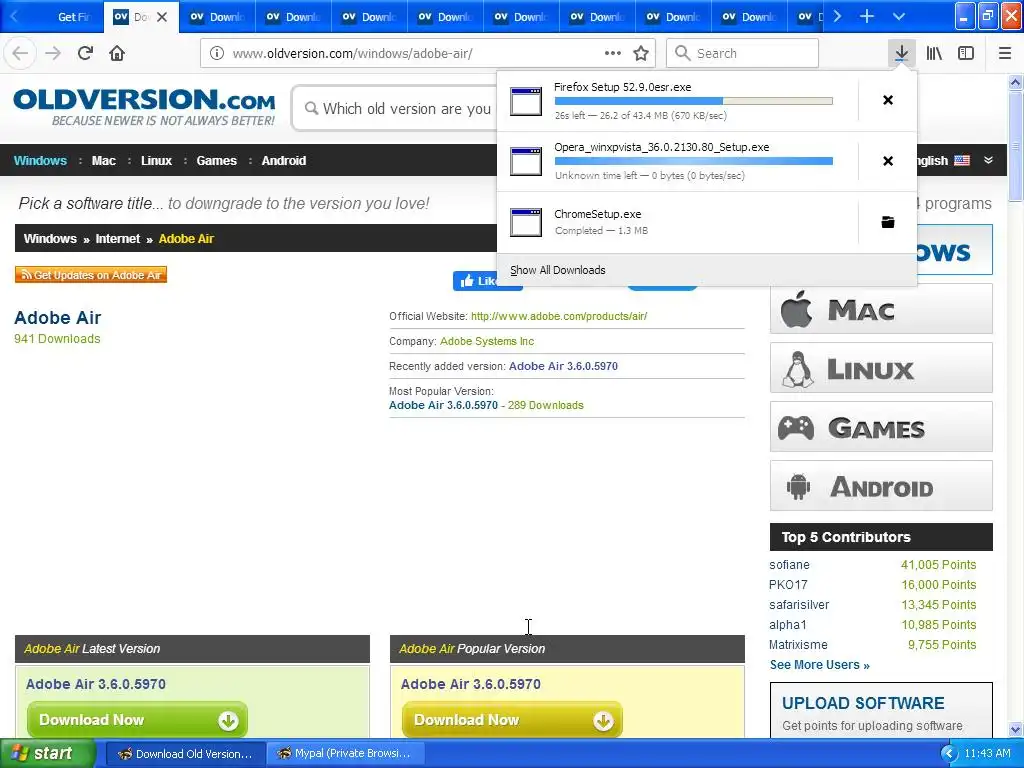Open most popular version Adobe Air 3.6.0.5970
This screenshot has height=768, width=1024.
point(443,405)
